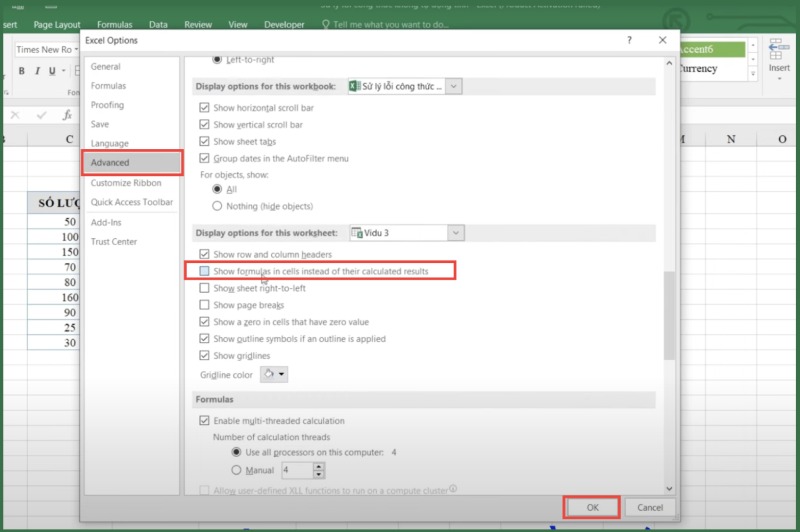800x532 pixels.
Task: Enable Show page breaks checkbox
Action: [204, 305]
